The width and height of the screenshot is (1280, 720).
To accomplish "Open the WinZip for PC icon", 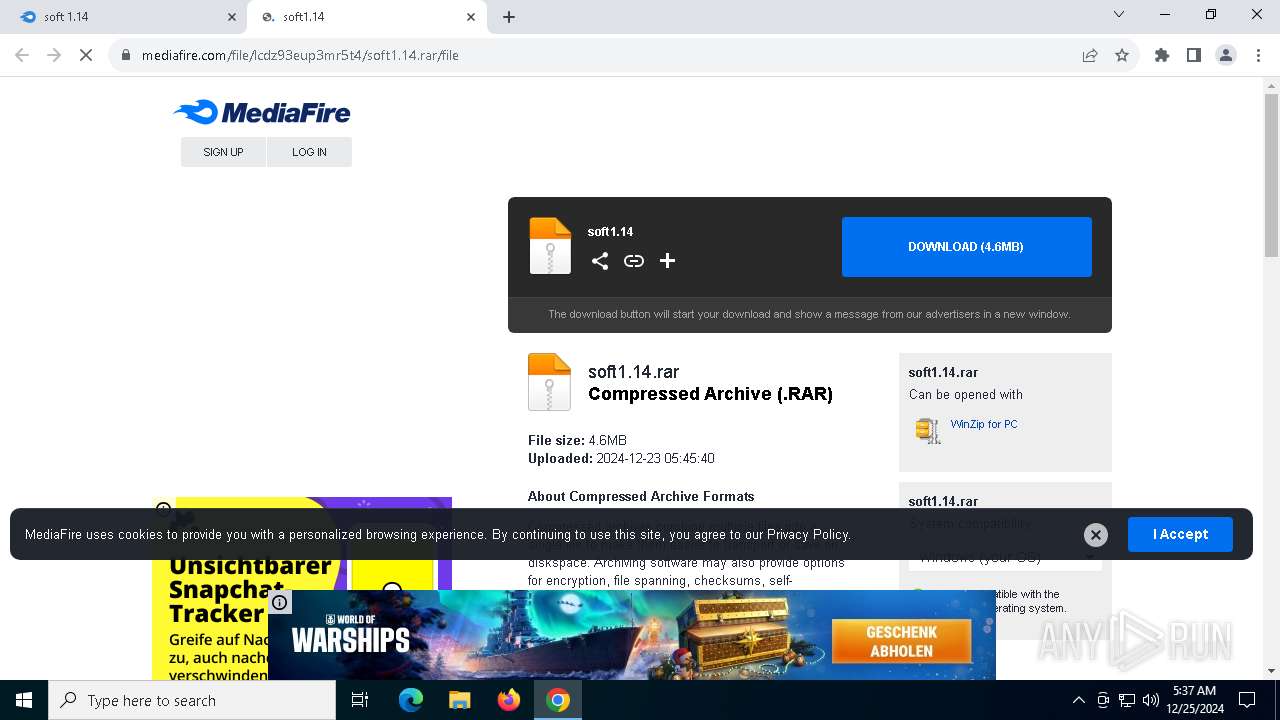I will 928,430.
